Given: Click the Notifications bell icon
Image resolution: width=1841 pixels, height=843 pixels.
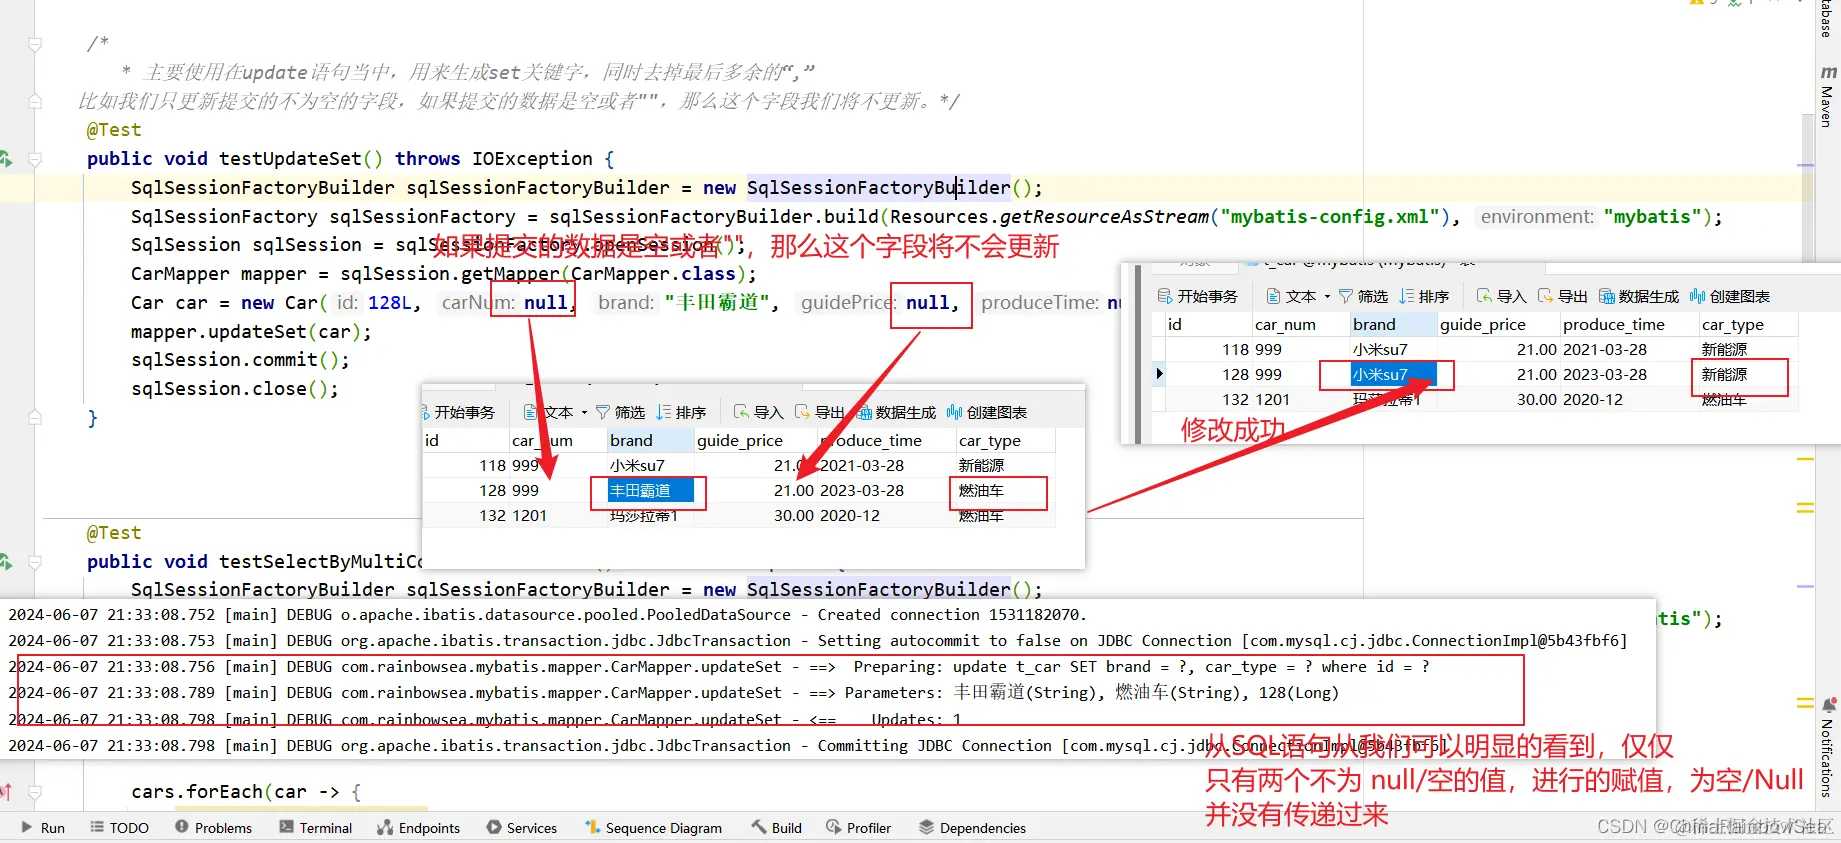Looking at the screenshot, I should pos(1829,706).
